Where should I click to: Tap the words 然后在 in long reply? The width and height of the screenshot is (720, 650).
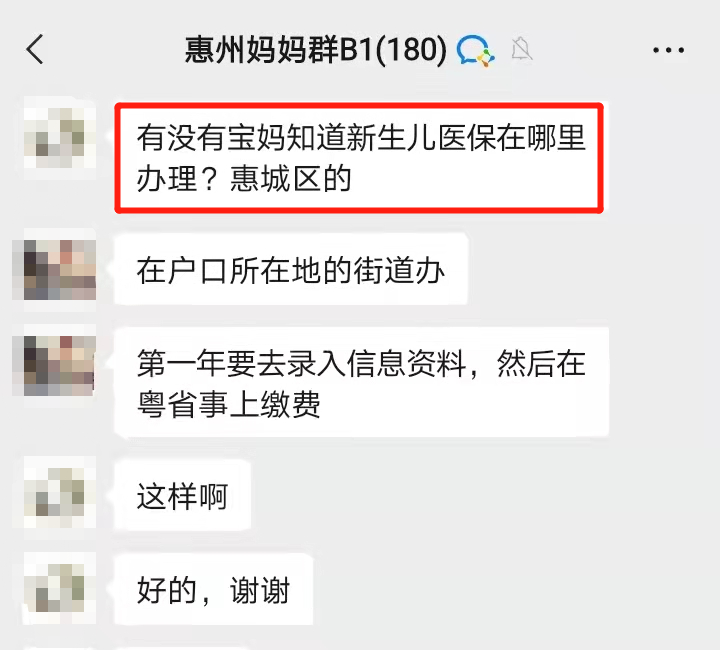(541, 364)
